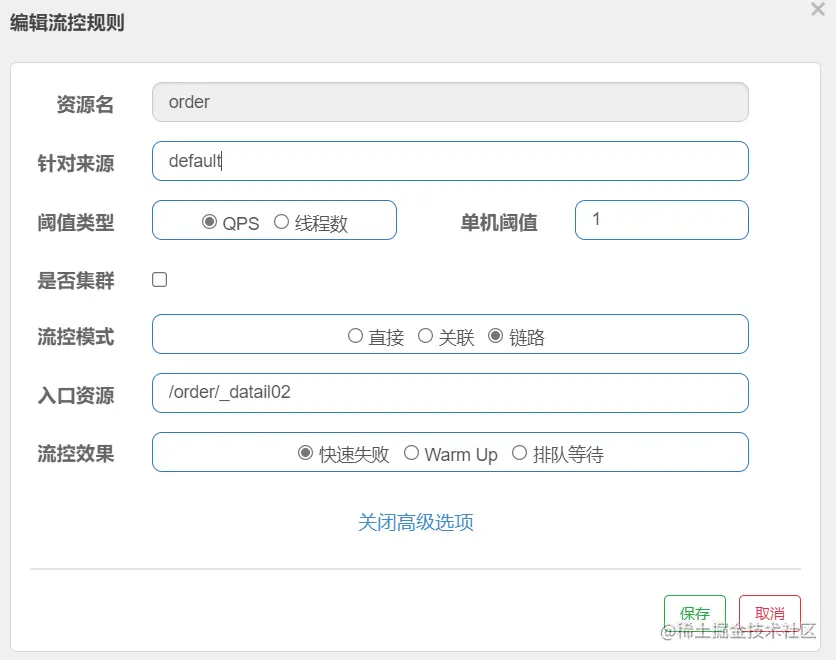
Task: Click the 针对来源 label
Action: pyautogui.click(x=76, y=163)
